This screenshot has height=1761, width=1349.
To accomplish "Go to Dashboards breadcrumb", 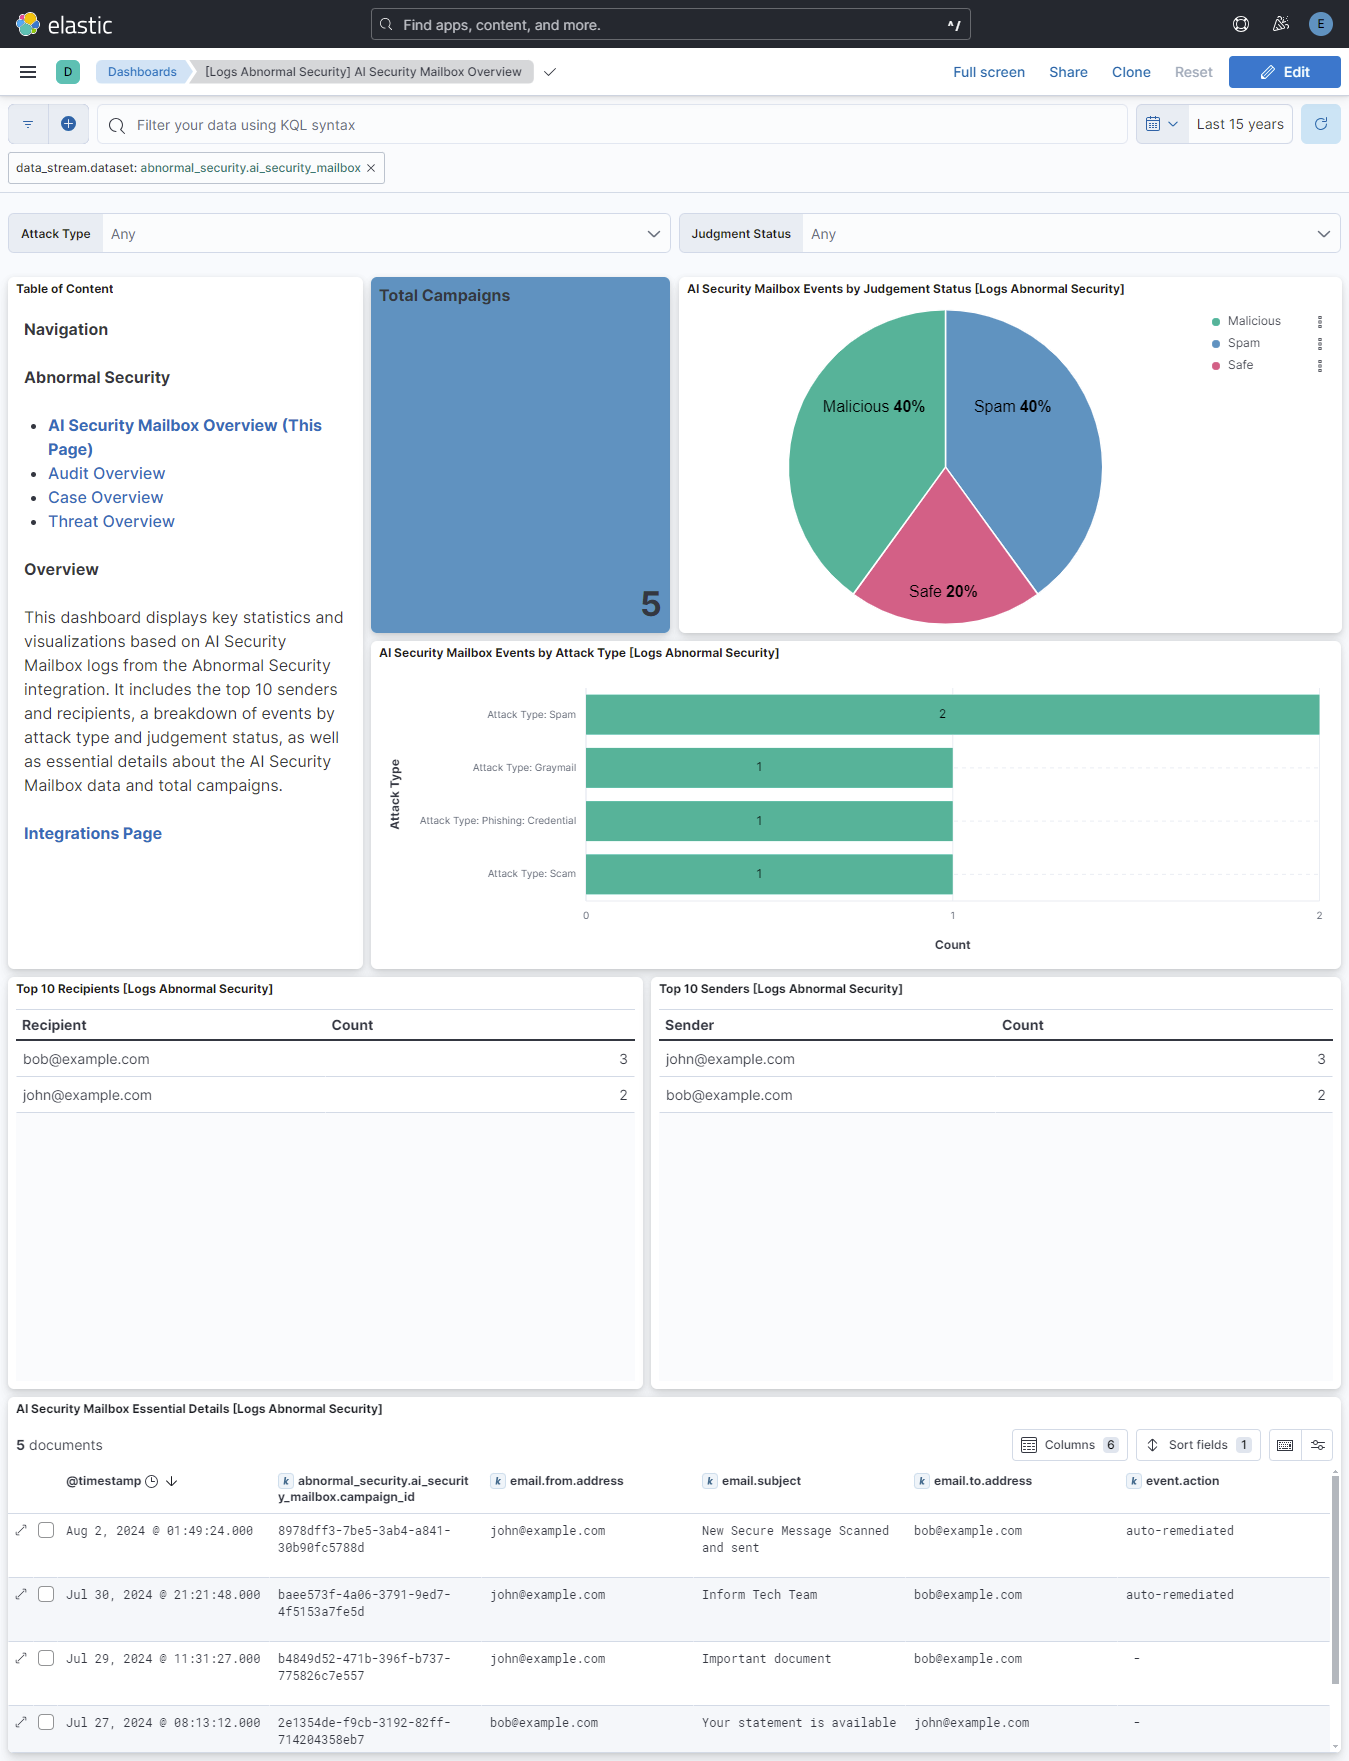I will tap(142, 72).
